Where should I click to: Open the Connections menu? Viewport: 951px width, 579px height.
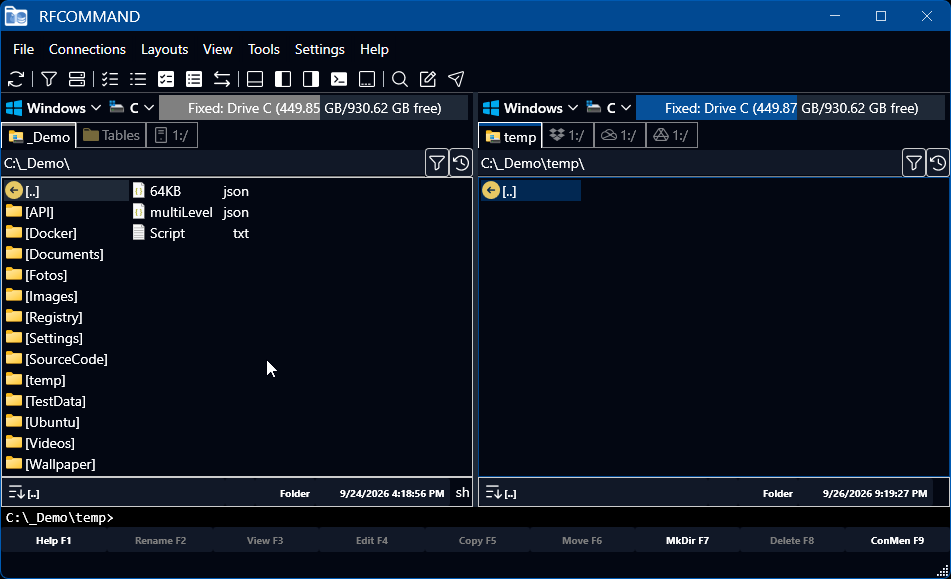(87, 49)
